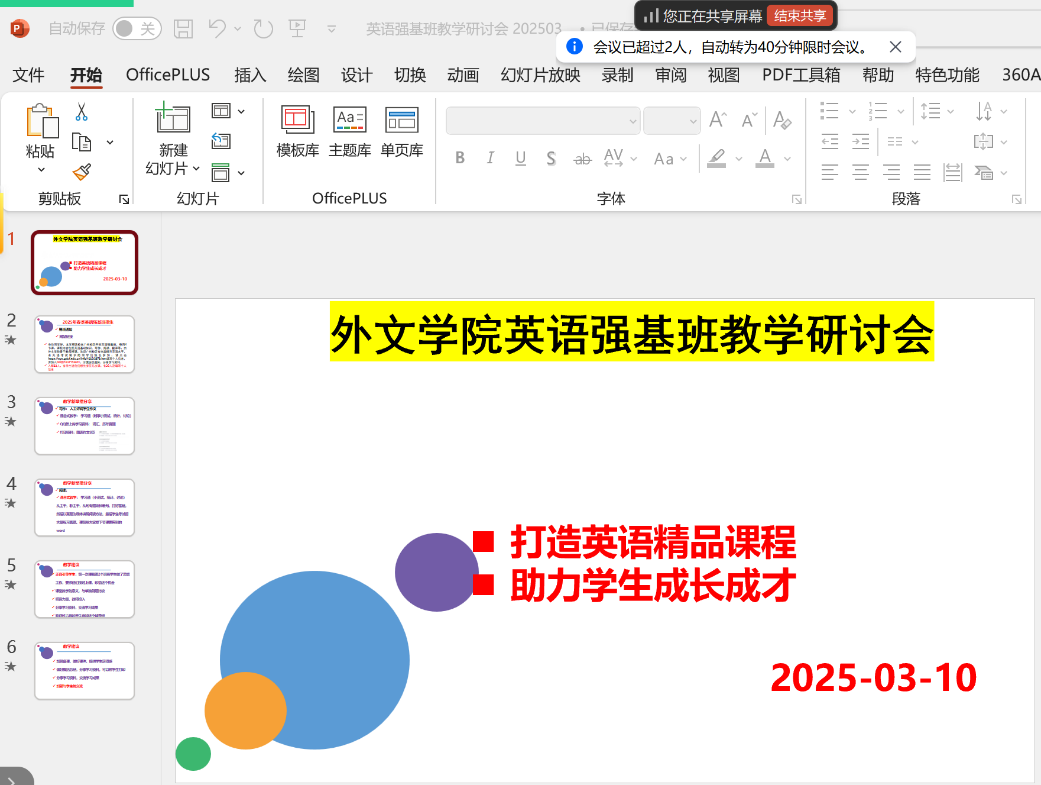The image size is (1041, 785).
Task: Click the Save floppy disk icon
Action: tap(183, 28)
